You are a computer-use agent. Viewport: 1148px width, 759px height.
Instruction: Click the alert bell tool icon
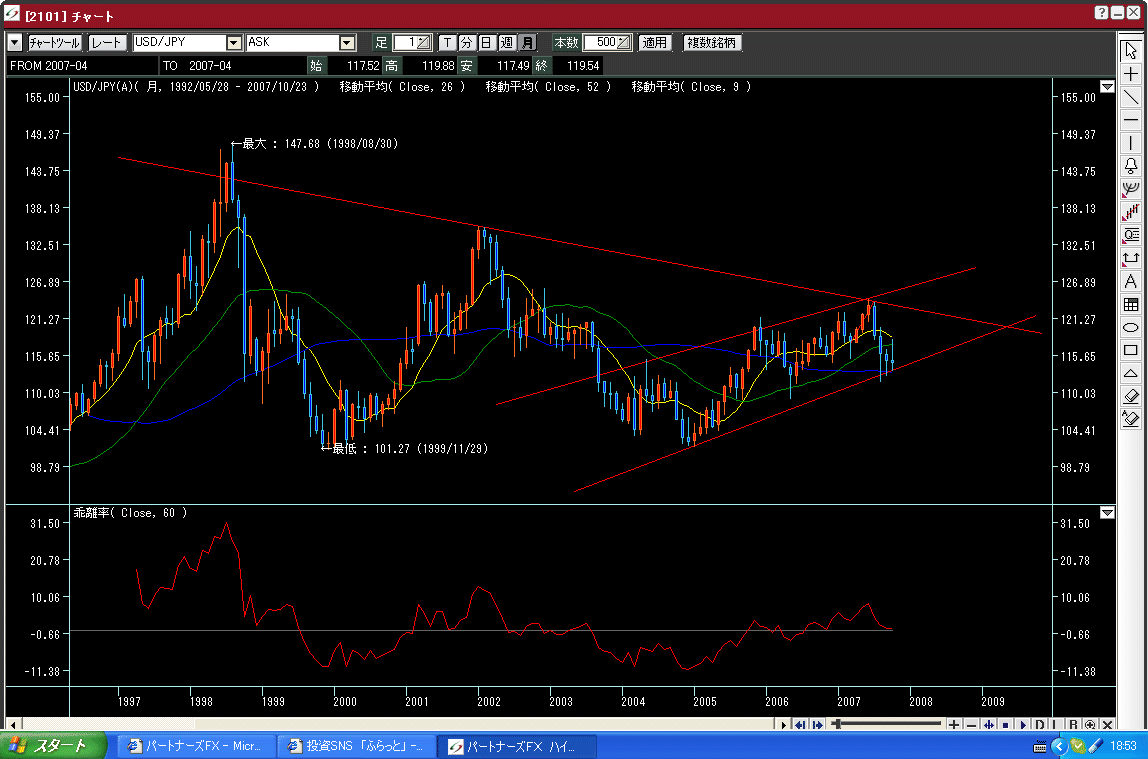pos(1131,166)
